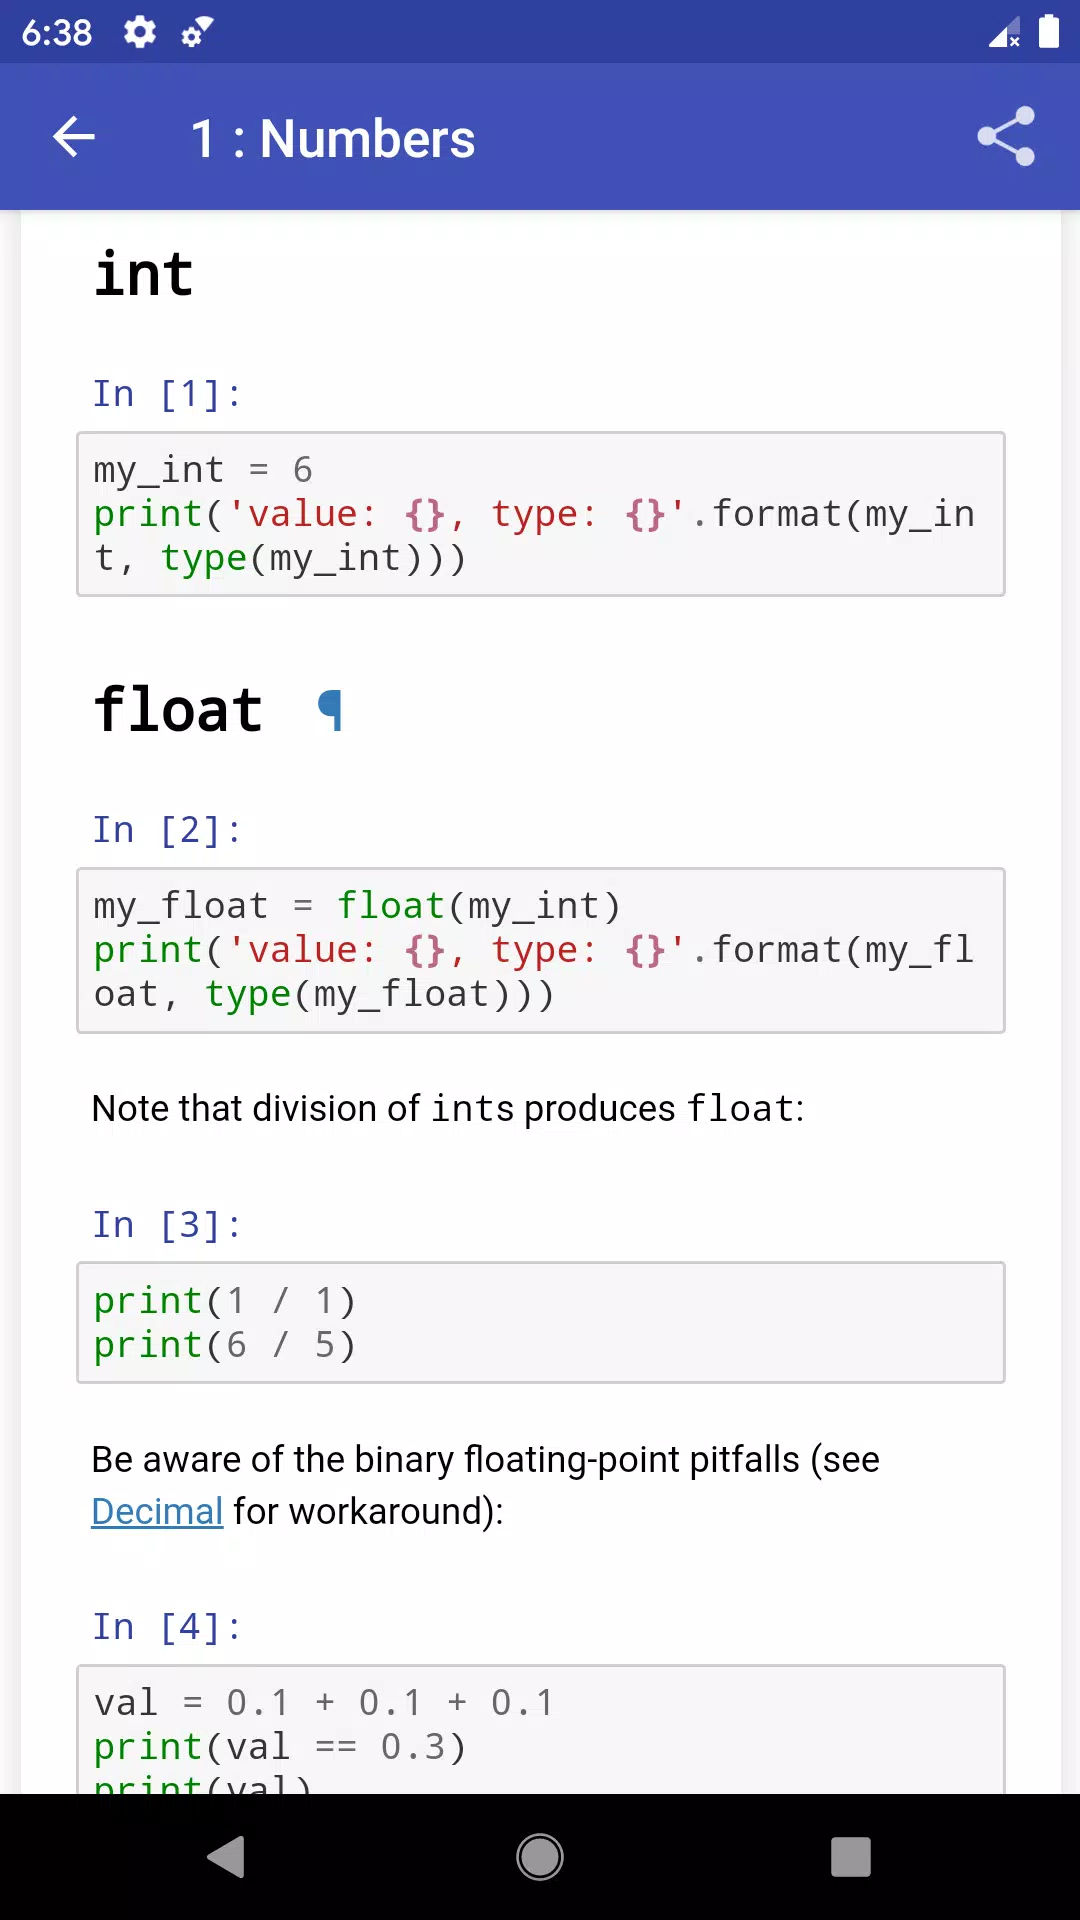Tap the Android home circle button
This screenshot has width=1080, height=1920.
[x=540, y=1857]
